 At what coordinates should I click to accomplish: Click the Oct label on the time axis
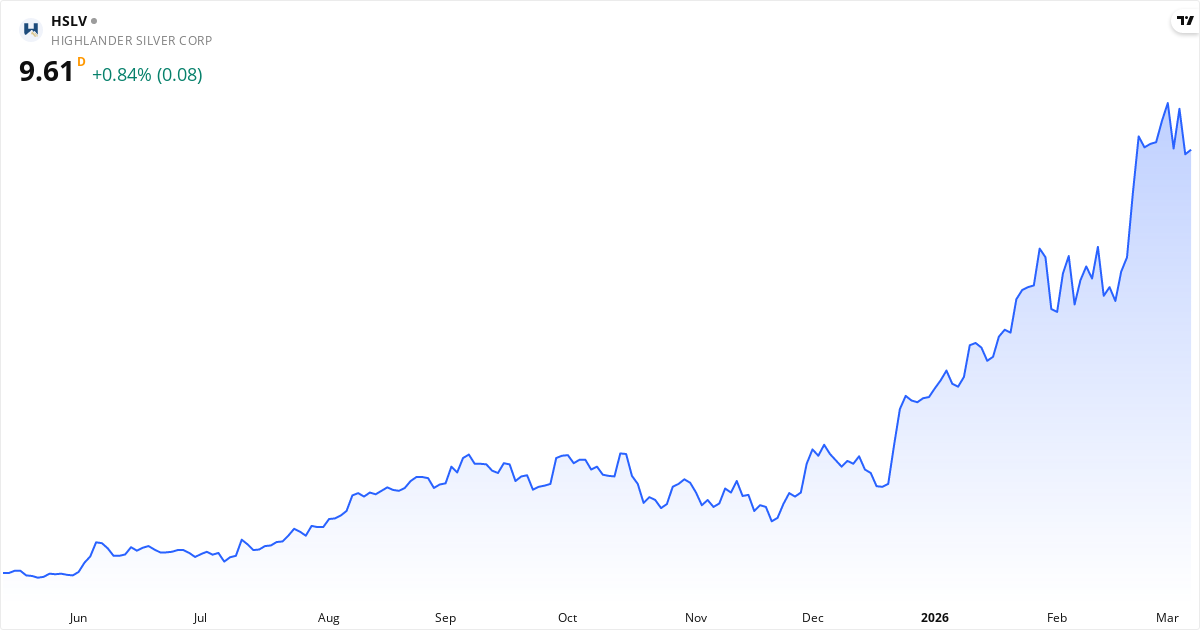point(567,618)
